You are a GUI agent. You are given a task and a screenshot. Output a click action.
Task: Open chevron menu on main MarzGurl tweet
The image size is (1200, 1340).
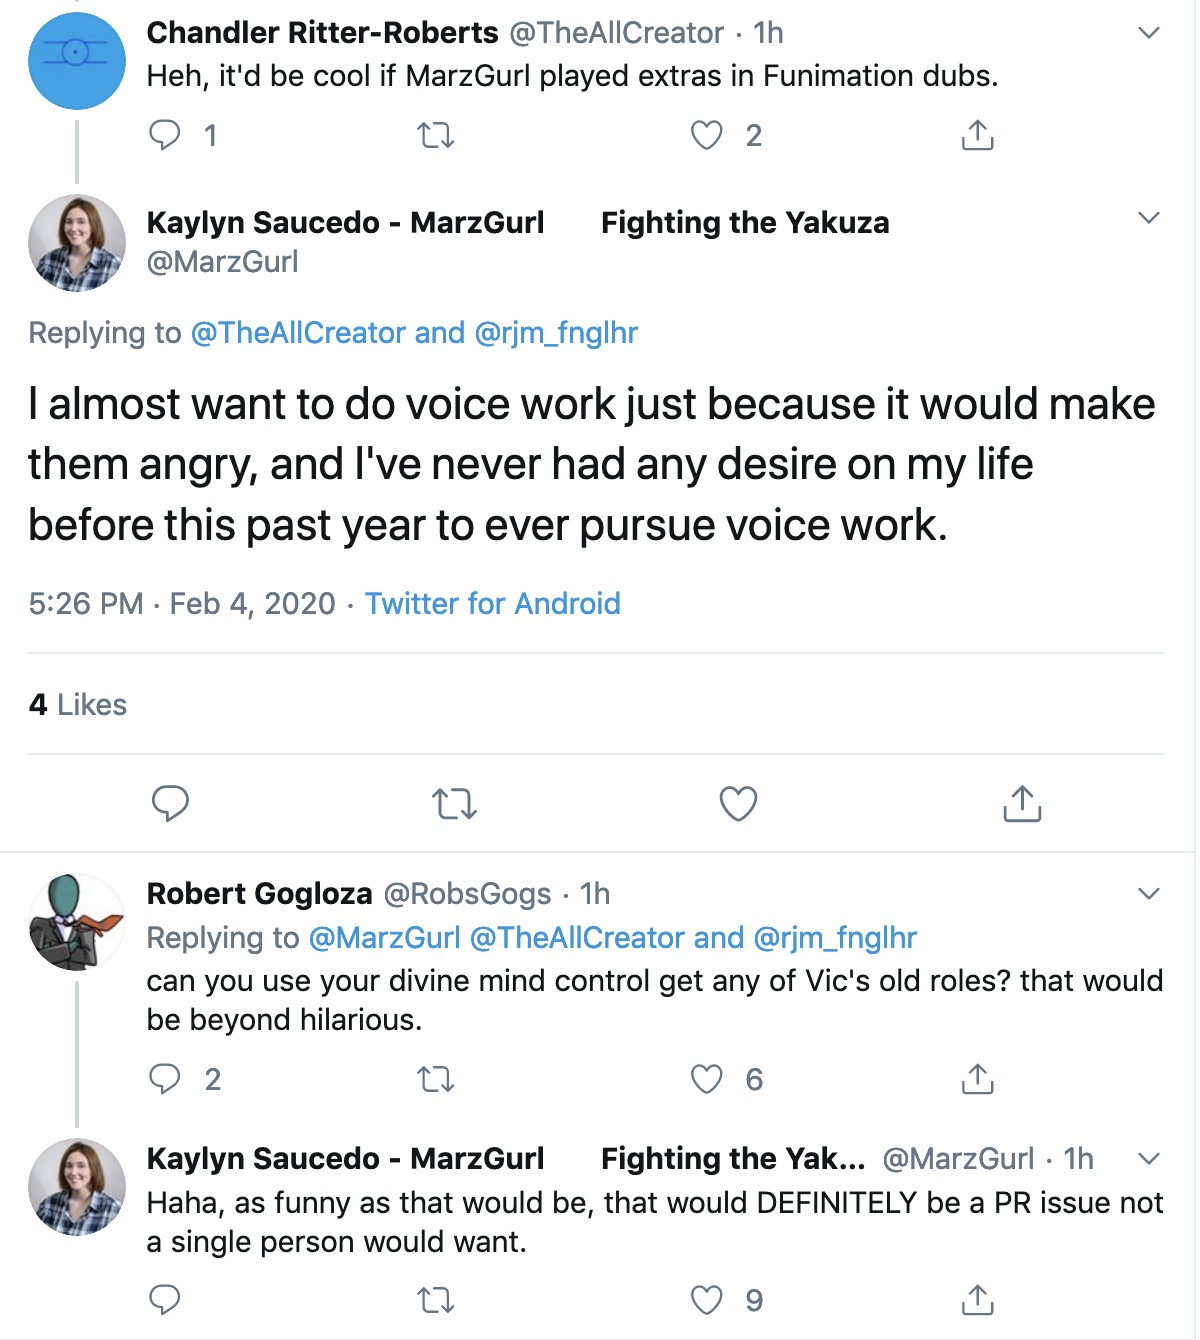1149,218
